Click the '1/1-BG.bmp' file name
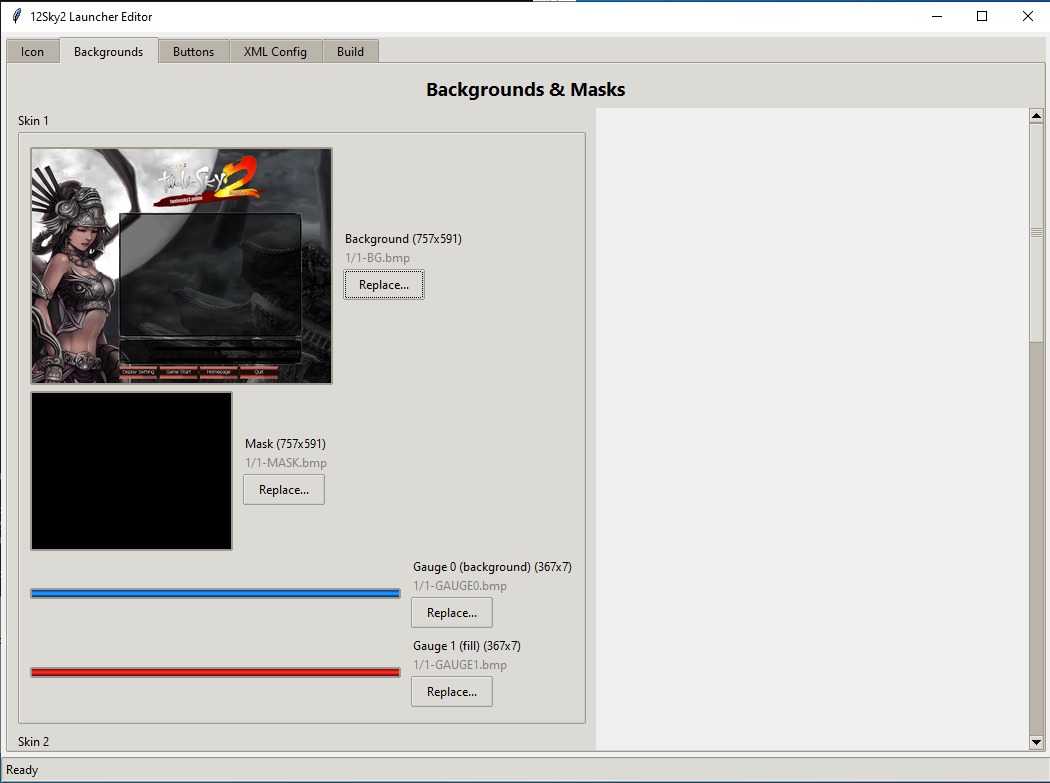Image resolution: width=1050 pixels, height=783 pixels. click(378, 258)
